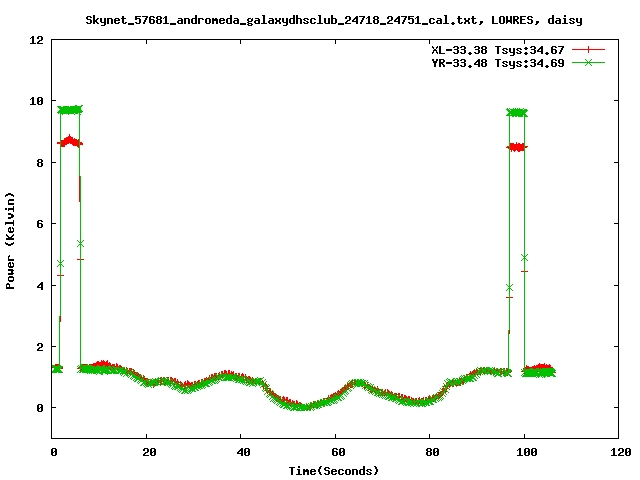The height and width of the screenshot is (480, 640).
Task: Select legend entry YR-33.48 Tsys:34.69
Action: (498, 63)
